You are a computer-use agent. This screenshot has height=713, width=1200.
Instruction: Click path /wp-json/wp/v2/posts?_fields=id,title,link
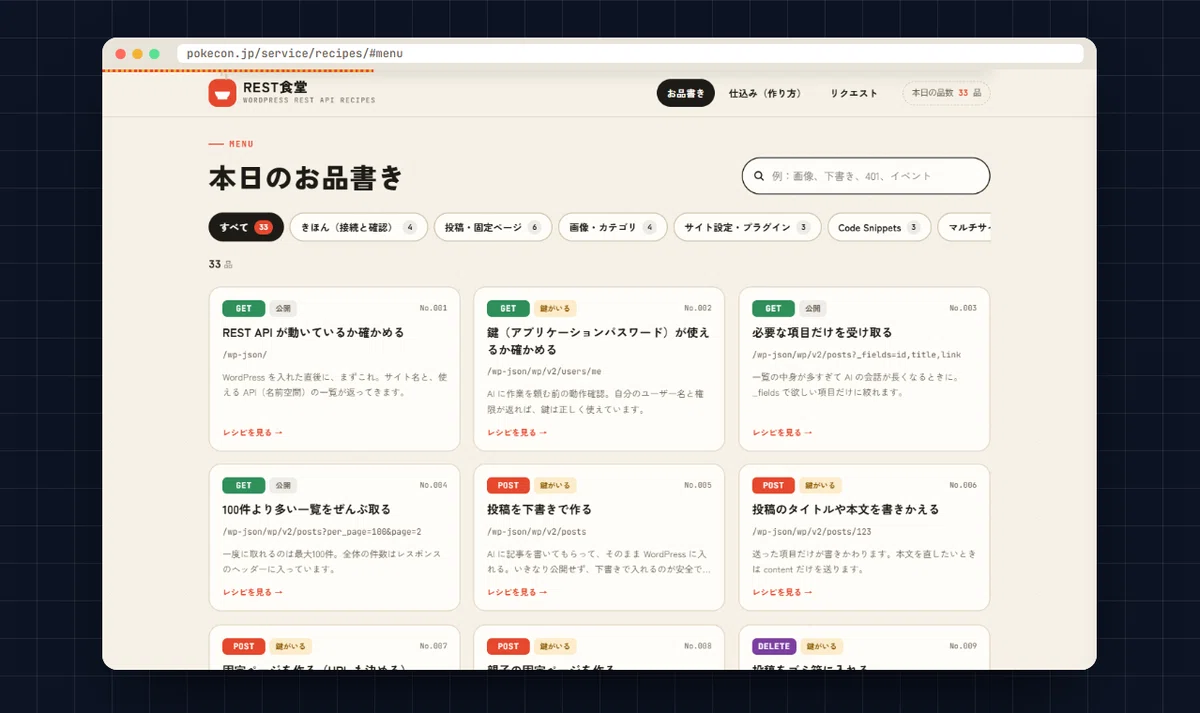pyautogui.click(x=856, y=354)
